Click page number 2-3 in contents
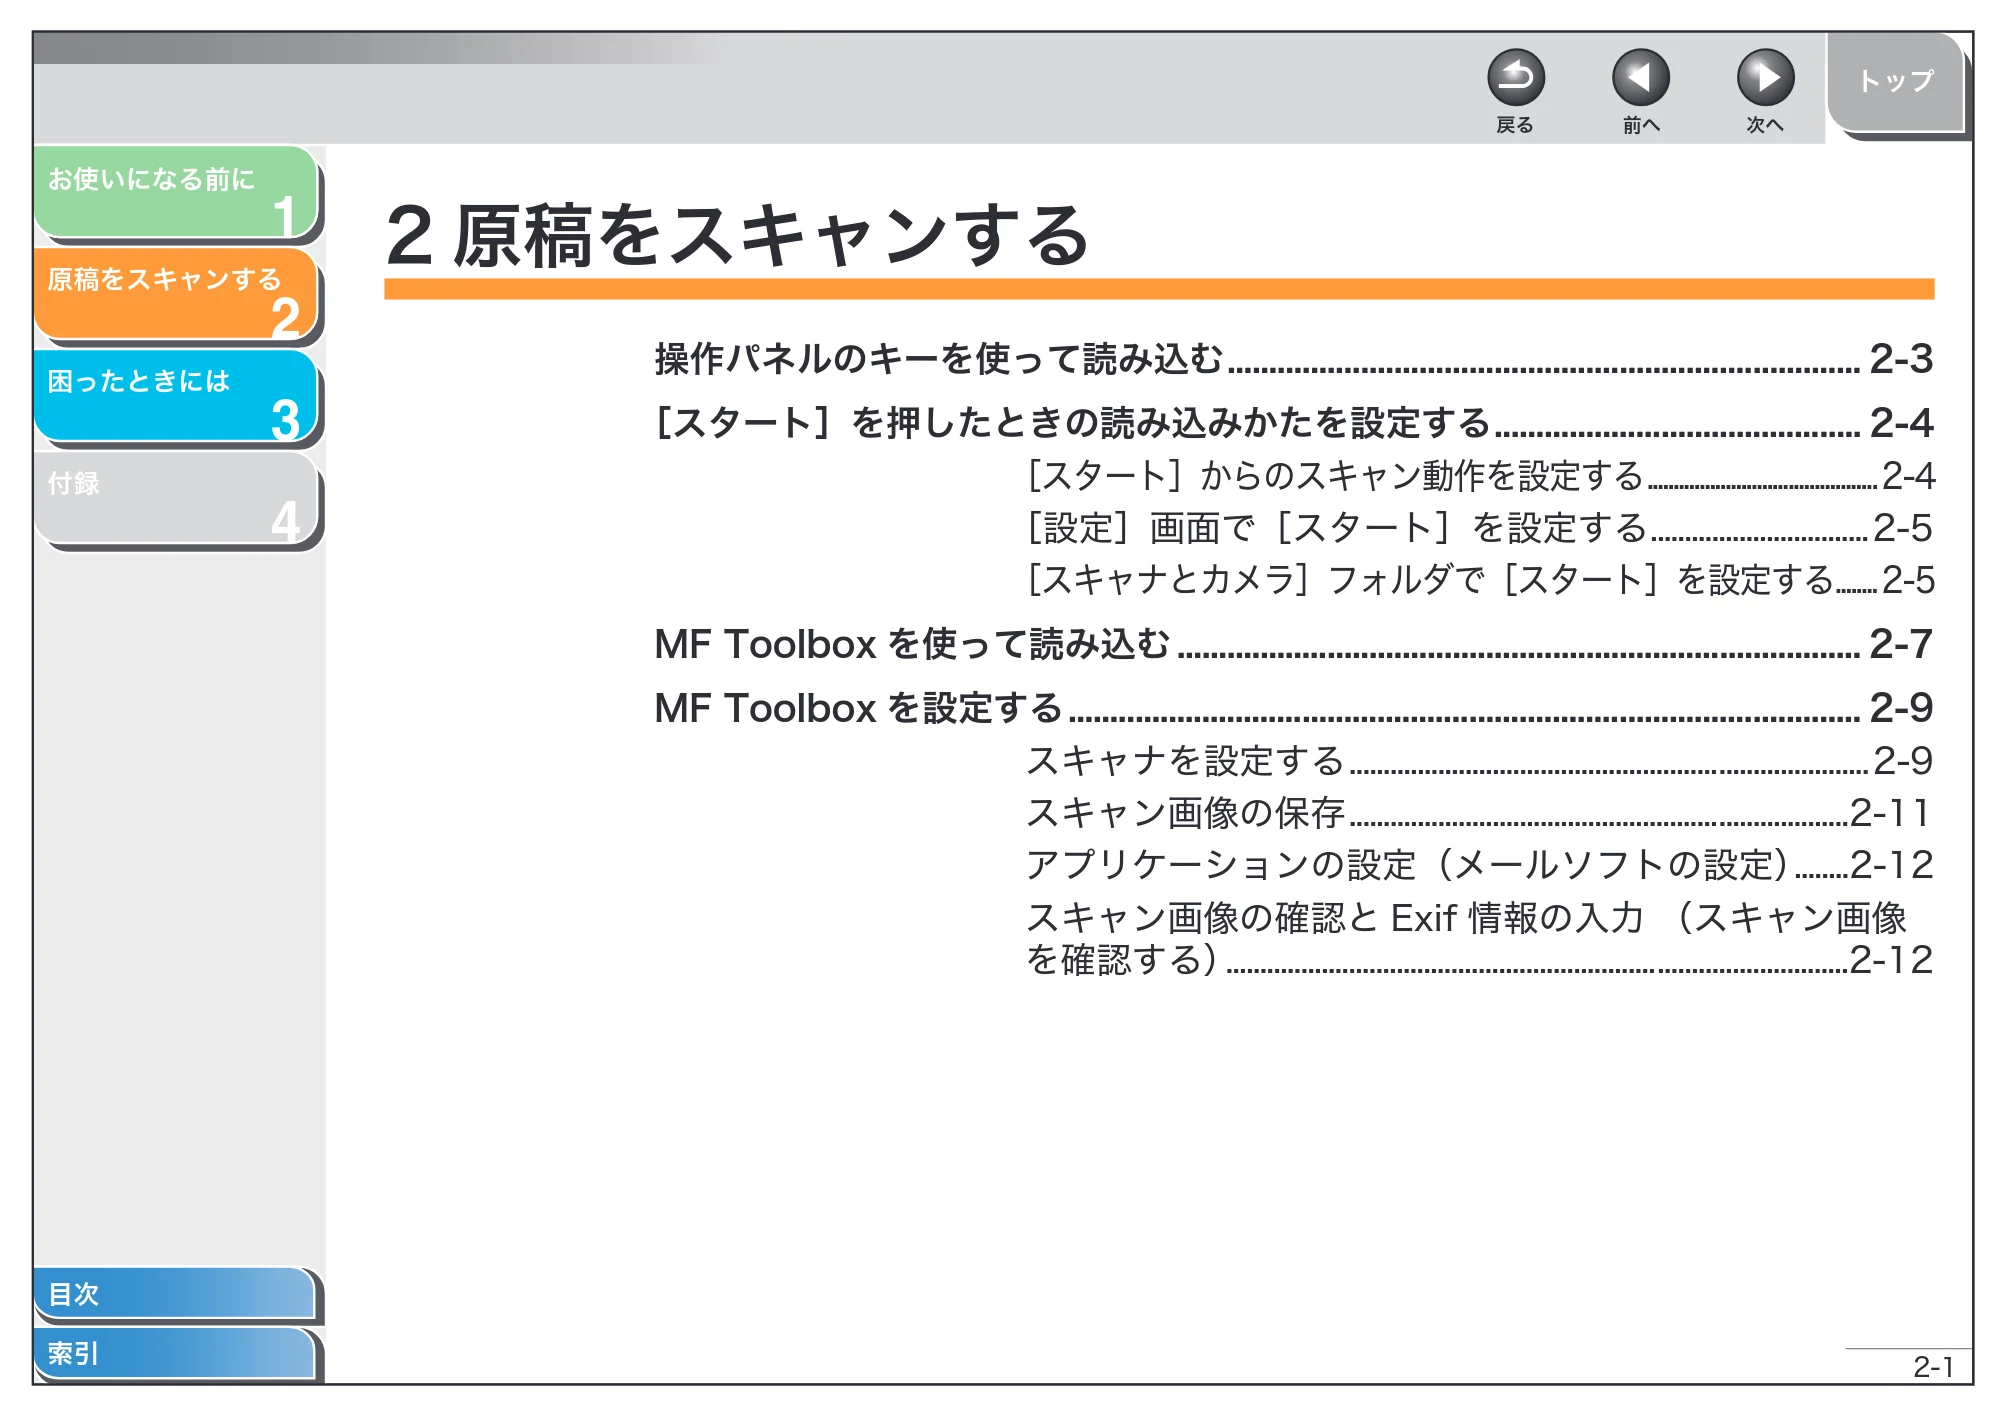This screenshot has width=2000, height=1415. [1901, 358]
